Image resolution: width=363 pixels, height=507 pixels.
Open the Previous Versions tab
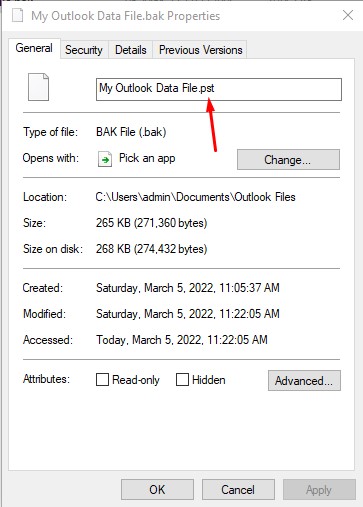tap(200, 50)
